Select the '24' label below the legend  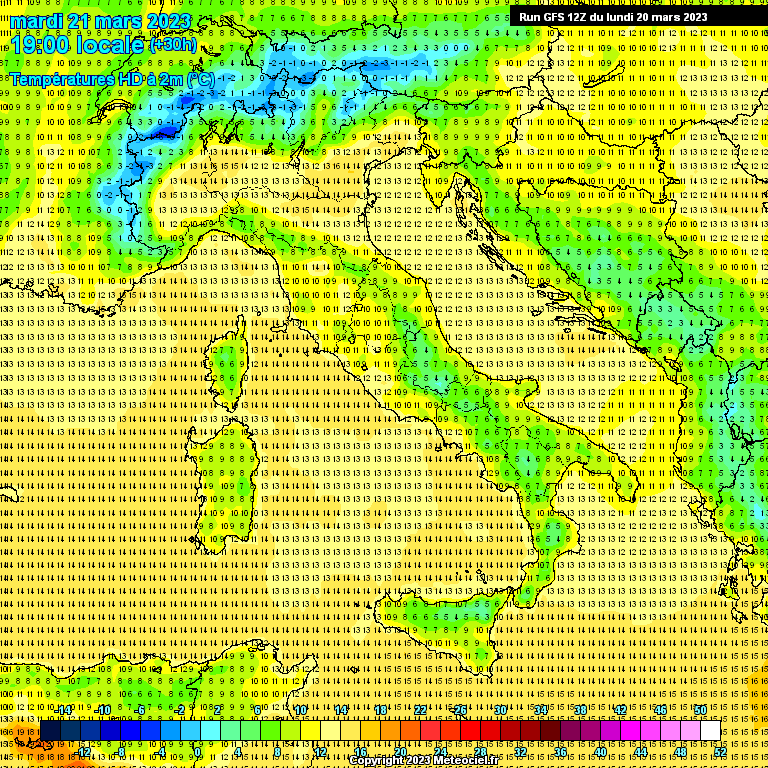(x=440, y=752)
